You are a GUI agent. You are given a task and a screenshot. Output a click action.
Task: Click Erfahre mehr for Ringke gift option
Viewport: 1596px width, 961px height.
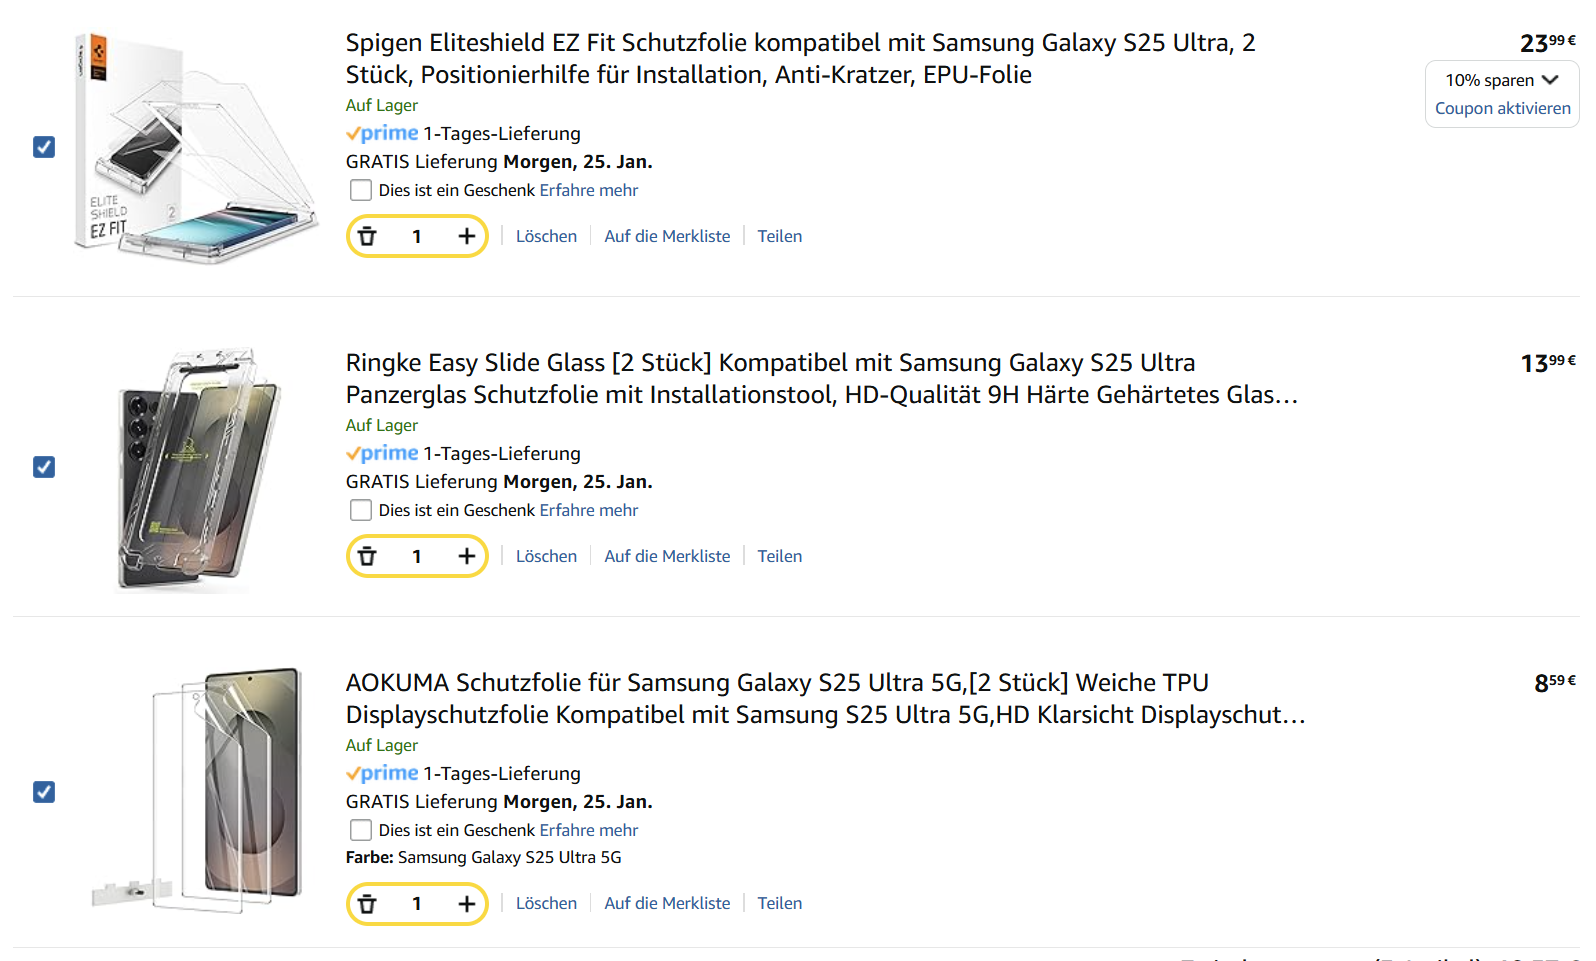[588, 510]
